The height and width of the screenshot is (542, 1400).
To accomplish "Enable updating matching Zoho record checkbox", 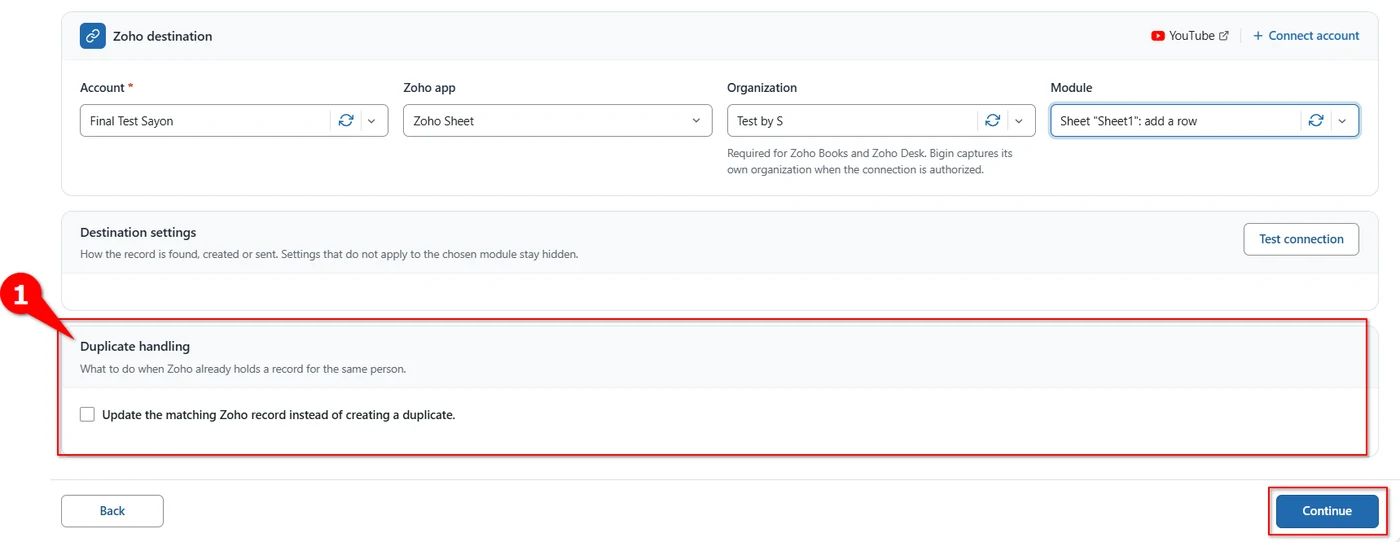I will [x=88, y=414].
